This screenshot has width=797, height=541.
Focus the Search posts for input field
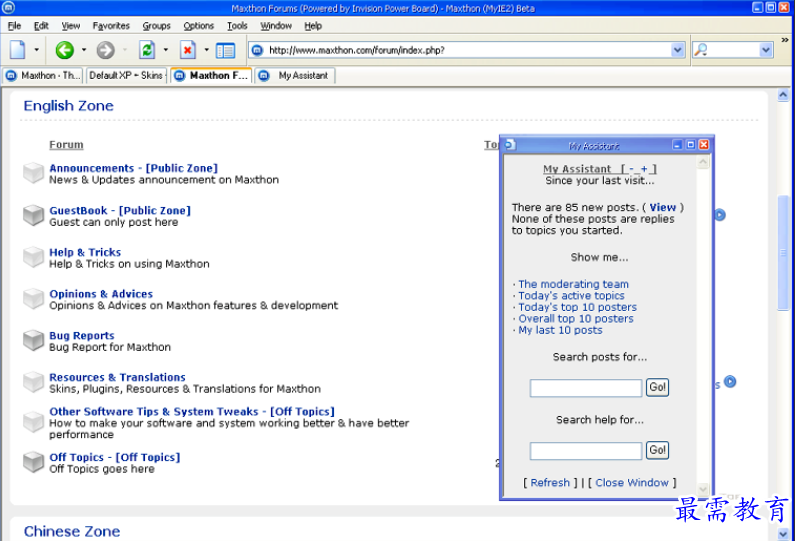pyautogui.click(x=586, y=388)
